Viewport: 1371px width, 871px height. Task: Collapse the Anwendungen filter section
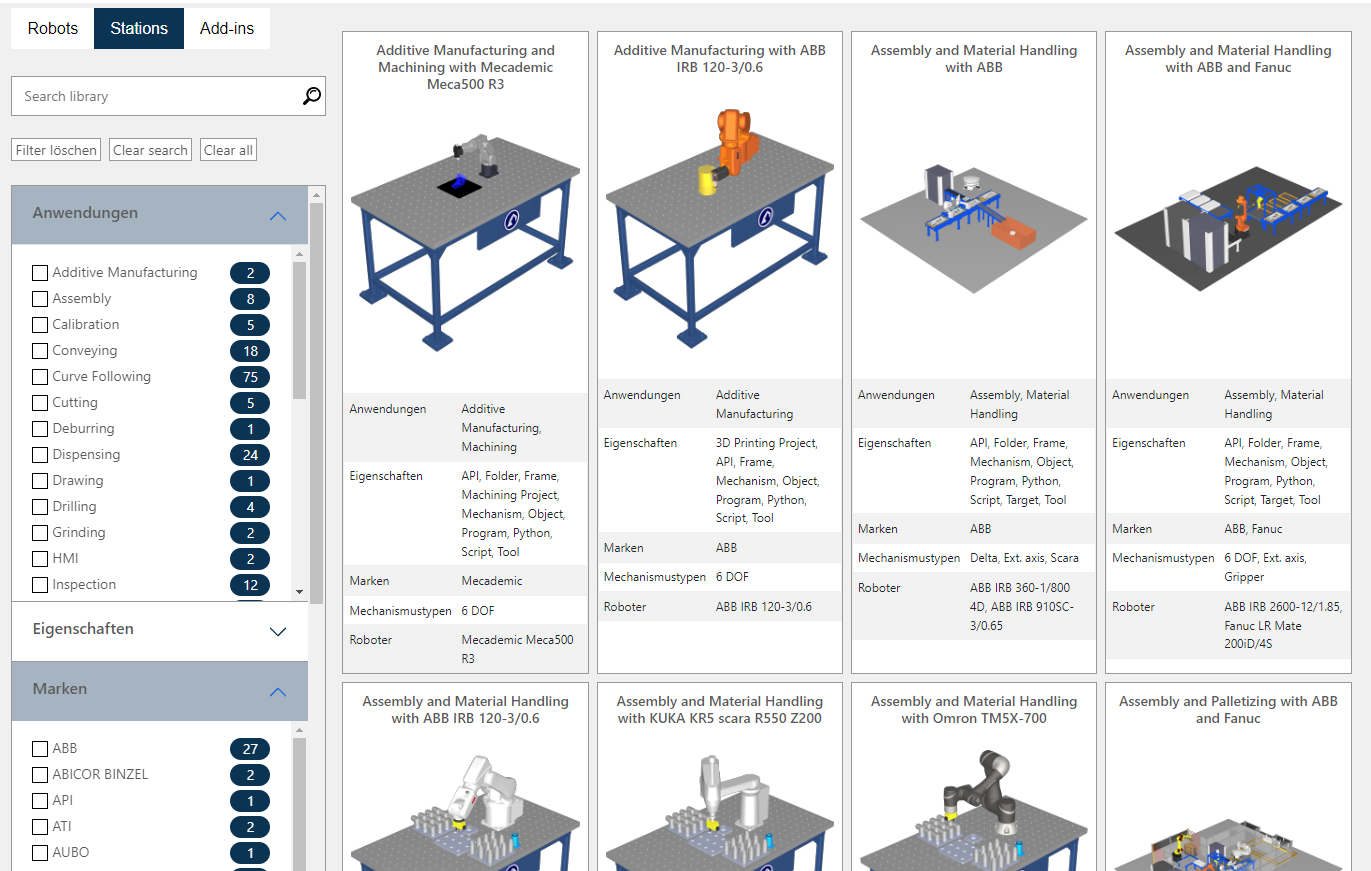click(277, 214)
